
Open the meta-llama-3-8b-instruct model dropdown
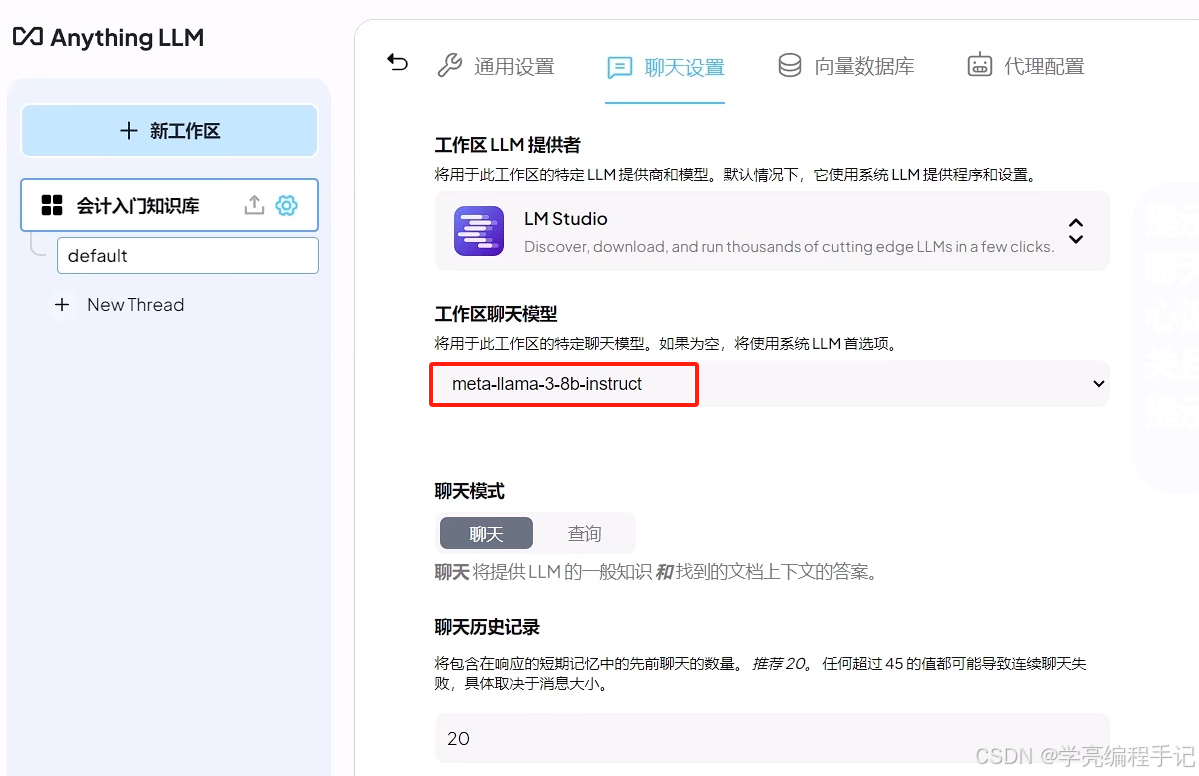(772, 384)
